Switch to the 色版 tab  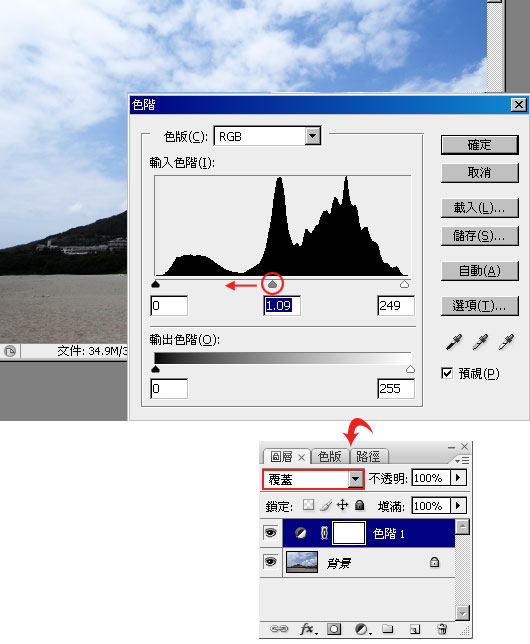pos(330,457)
